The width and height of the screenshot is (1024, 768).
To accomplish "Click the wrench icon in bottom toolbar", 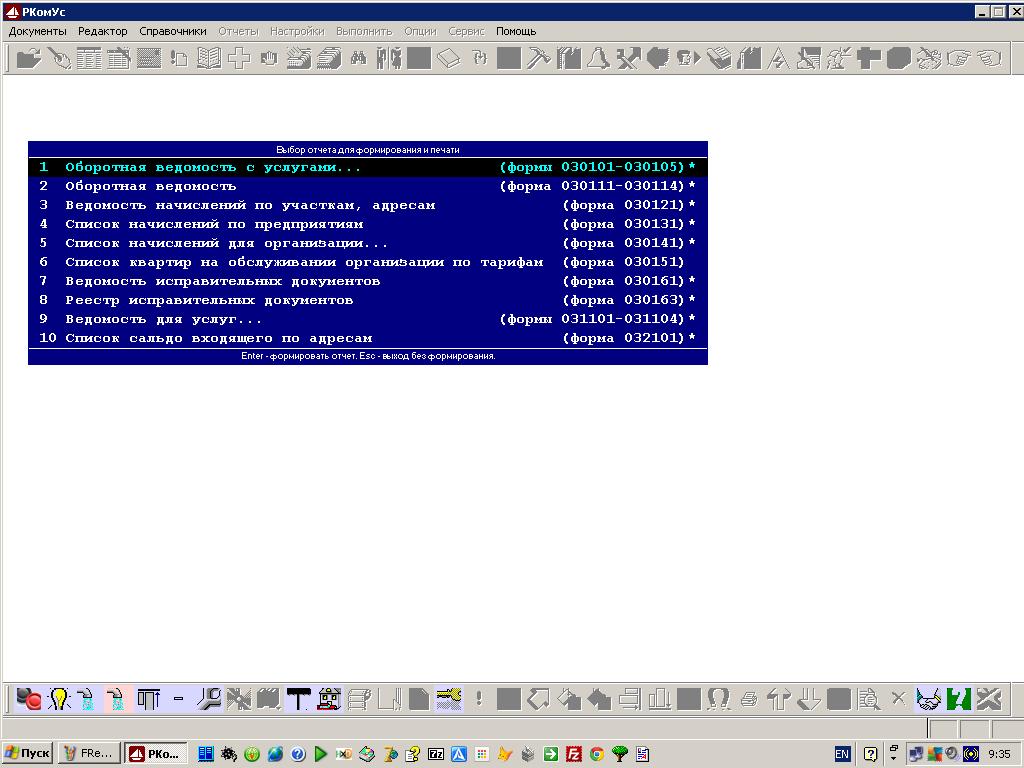I will [x=208, y=699].
